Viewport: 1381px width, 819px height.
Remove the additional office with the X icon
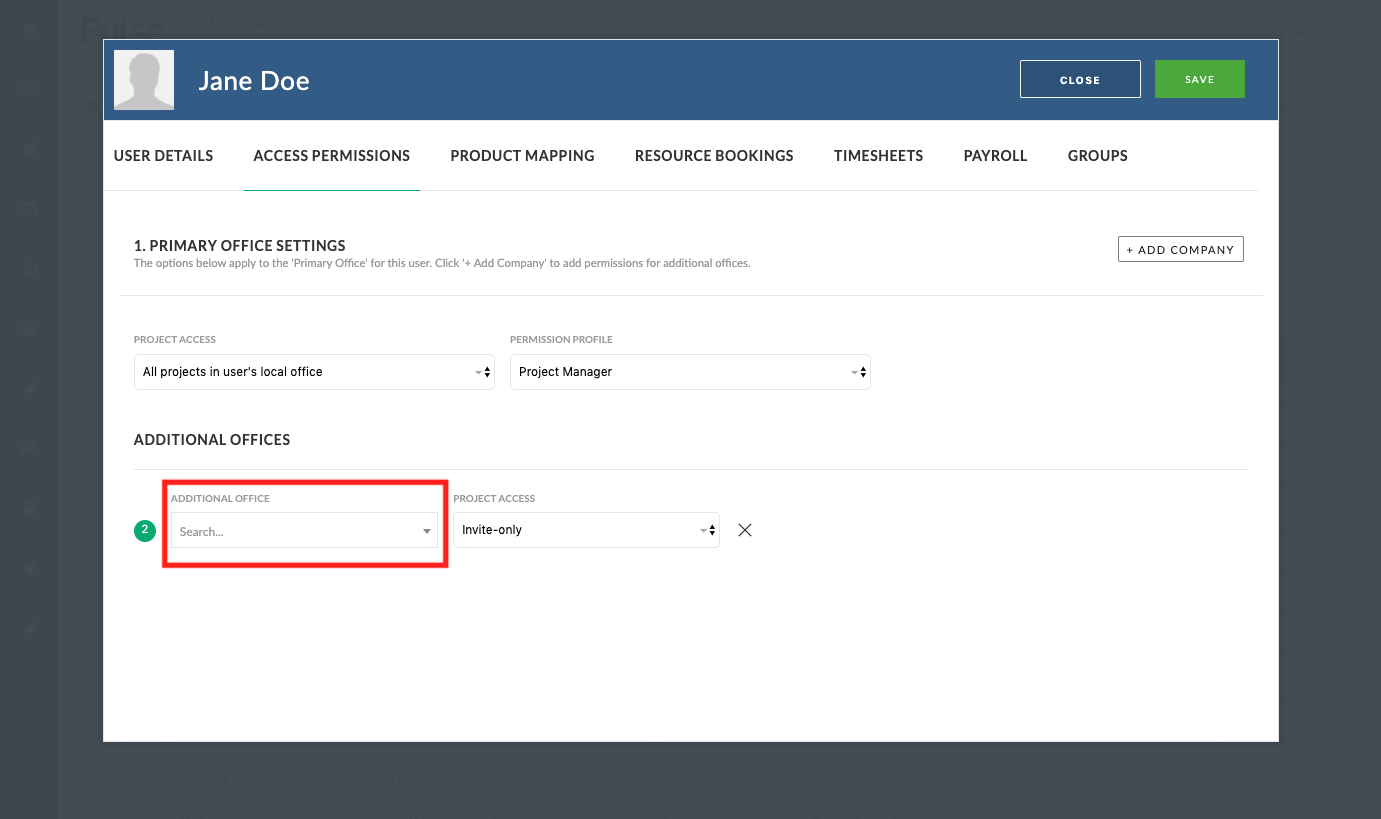coord(744,530)
